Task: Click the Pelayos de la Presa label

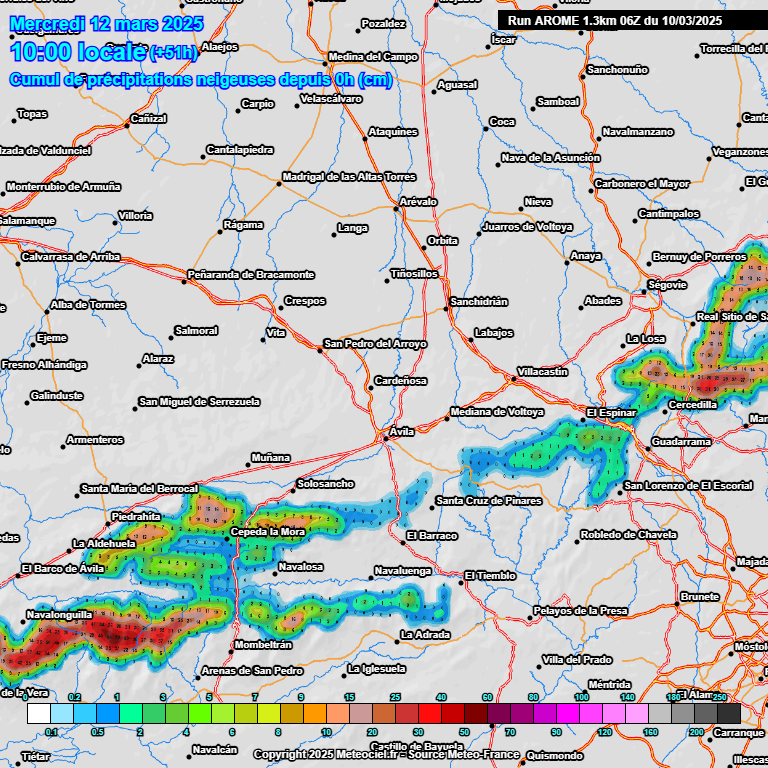Action: tap(580, 611)
